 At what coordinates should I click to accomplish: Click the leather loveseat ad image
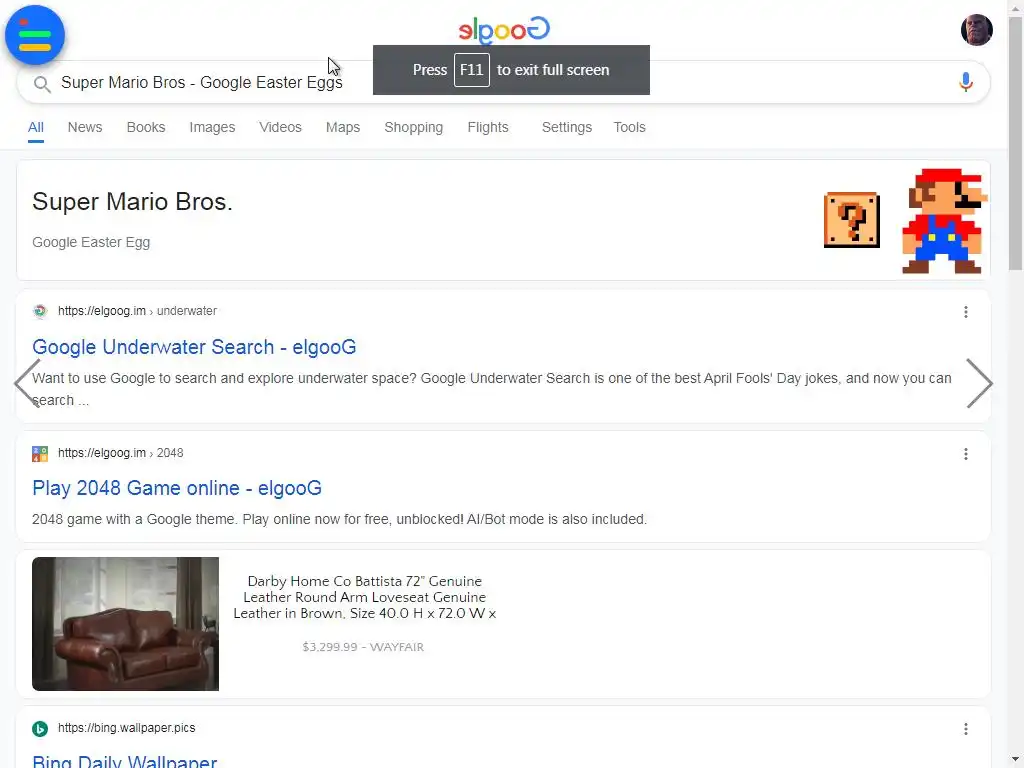[125, 624]
